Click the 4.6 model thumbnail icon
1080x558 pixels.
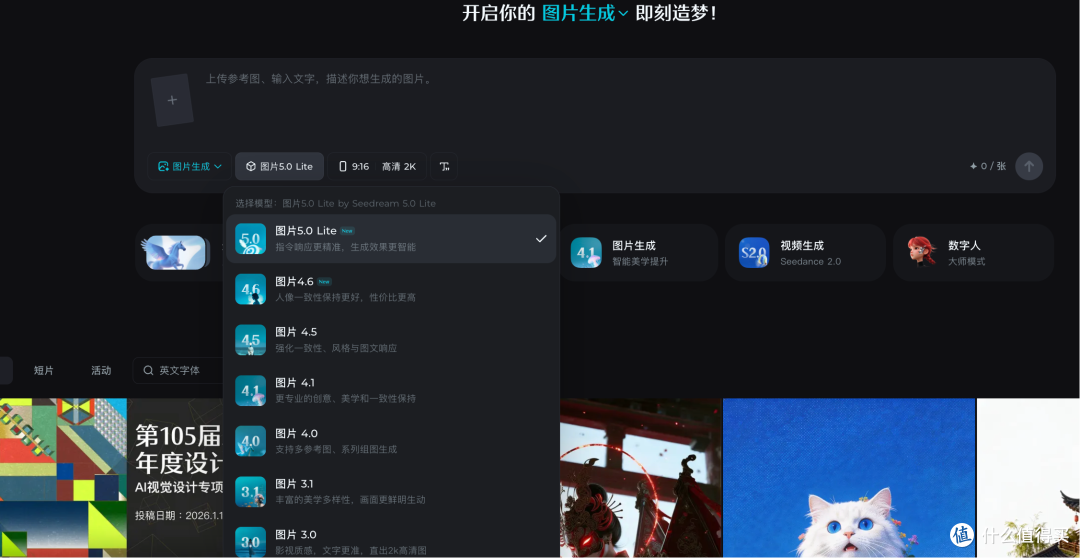251,289
